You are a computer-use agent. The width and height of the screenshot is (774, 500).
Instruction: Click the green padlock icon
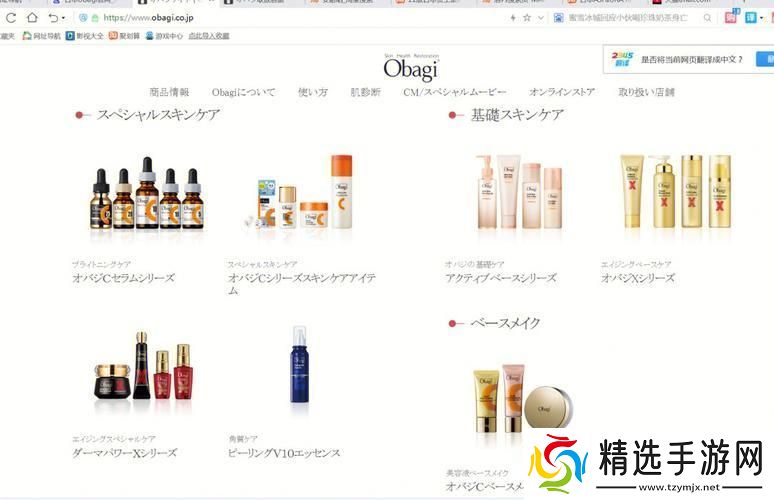click(95, 18)
